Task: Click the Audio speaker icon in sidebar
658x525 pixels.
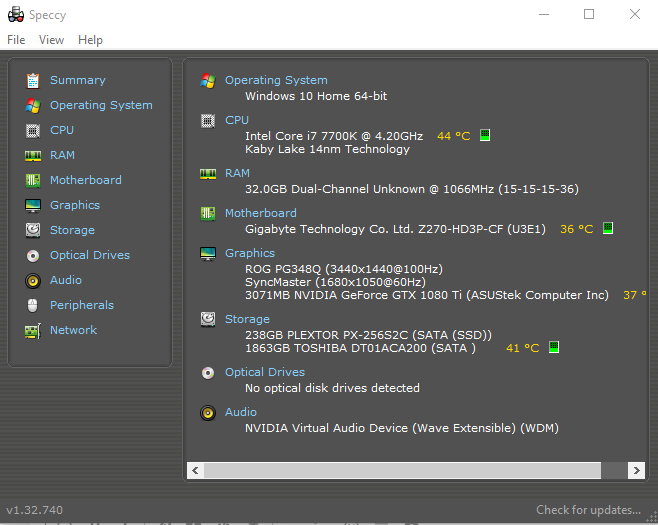Action: [x=33, y=281]
